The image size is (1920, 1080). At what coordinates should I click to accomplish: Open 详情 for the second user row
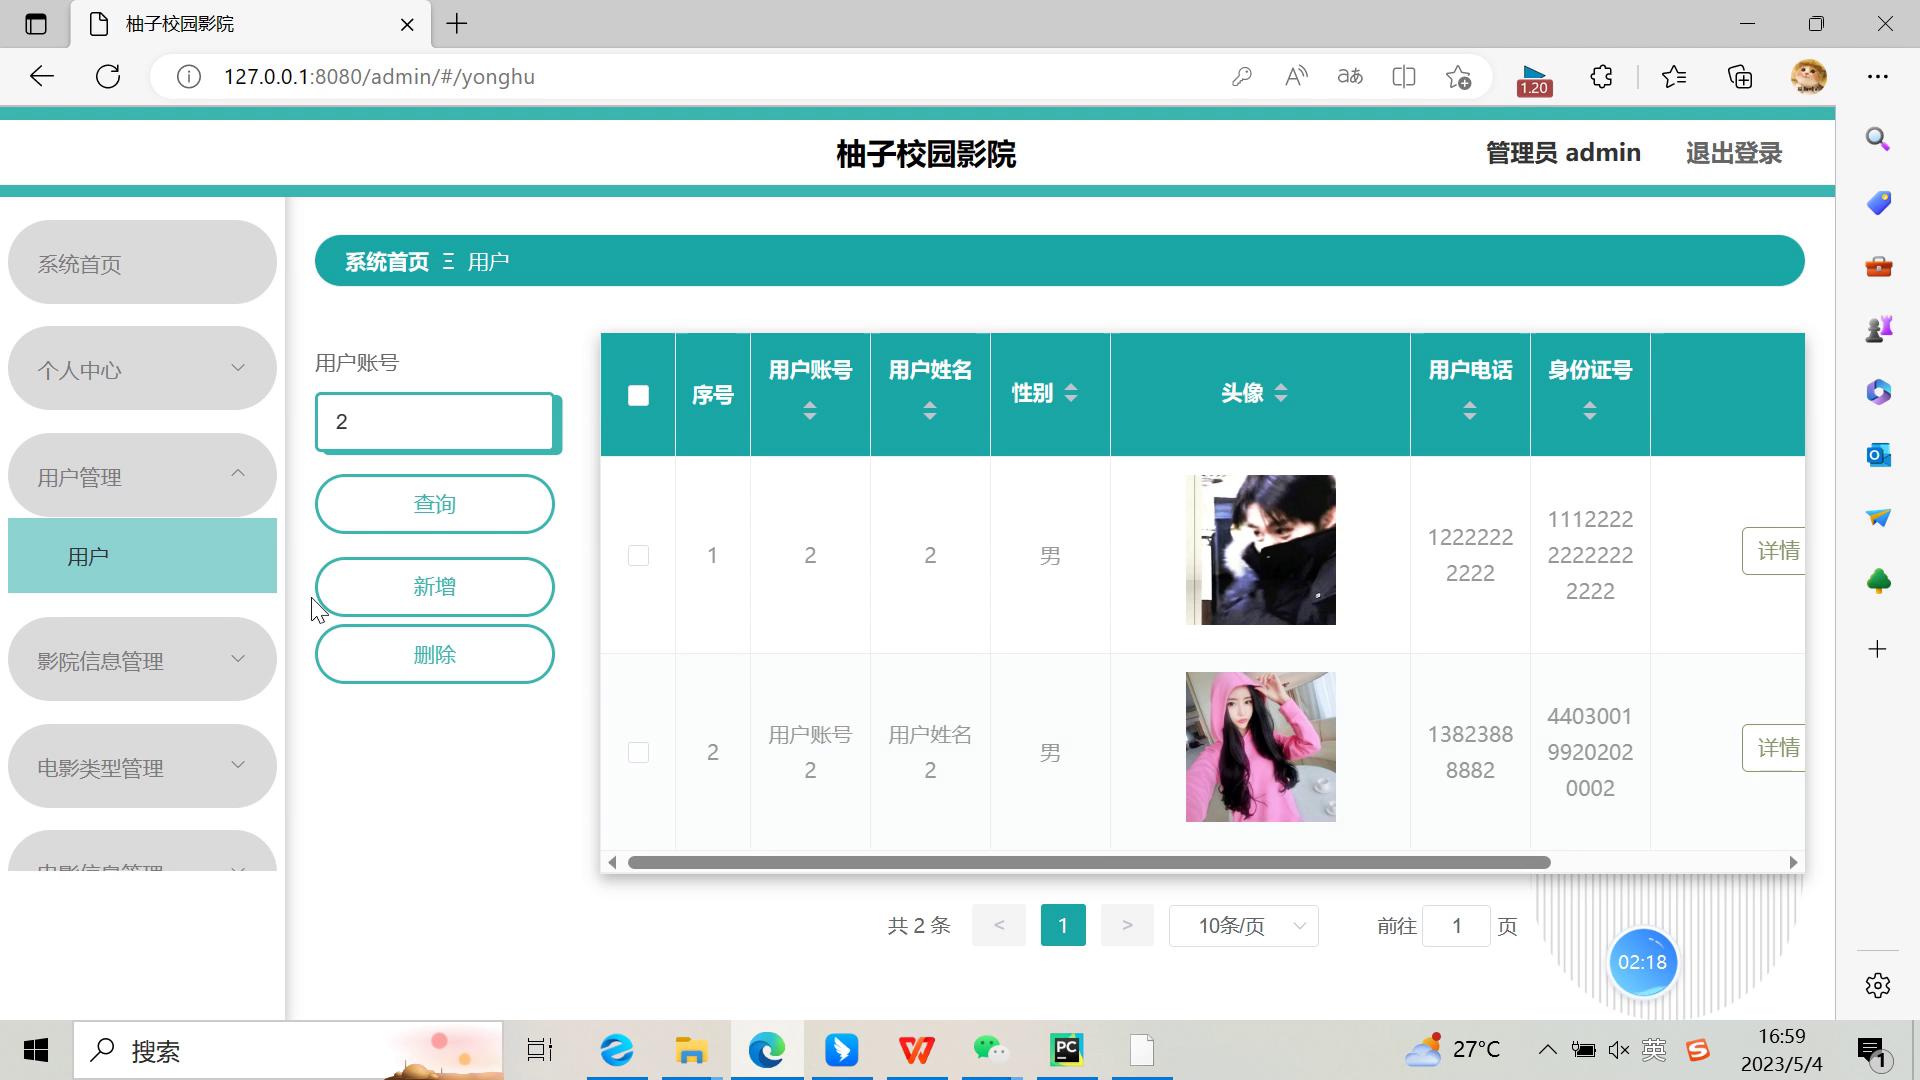[1774, 748]
